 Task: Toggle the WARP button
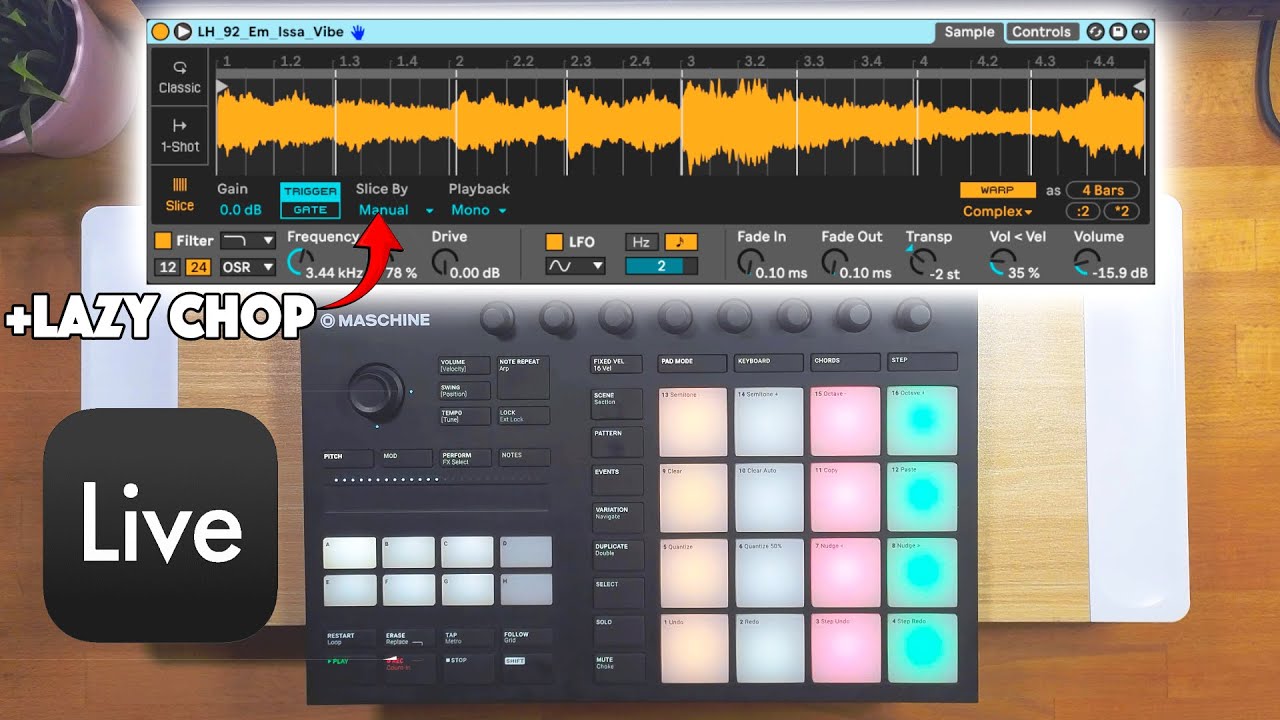(x=996, y=190)
